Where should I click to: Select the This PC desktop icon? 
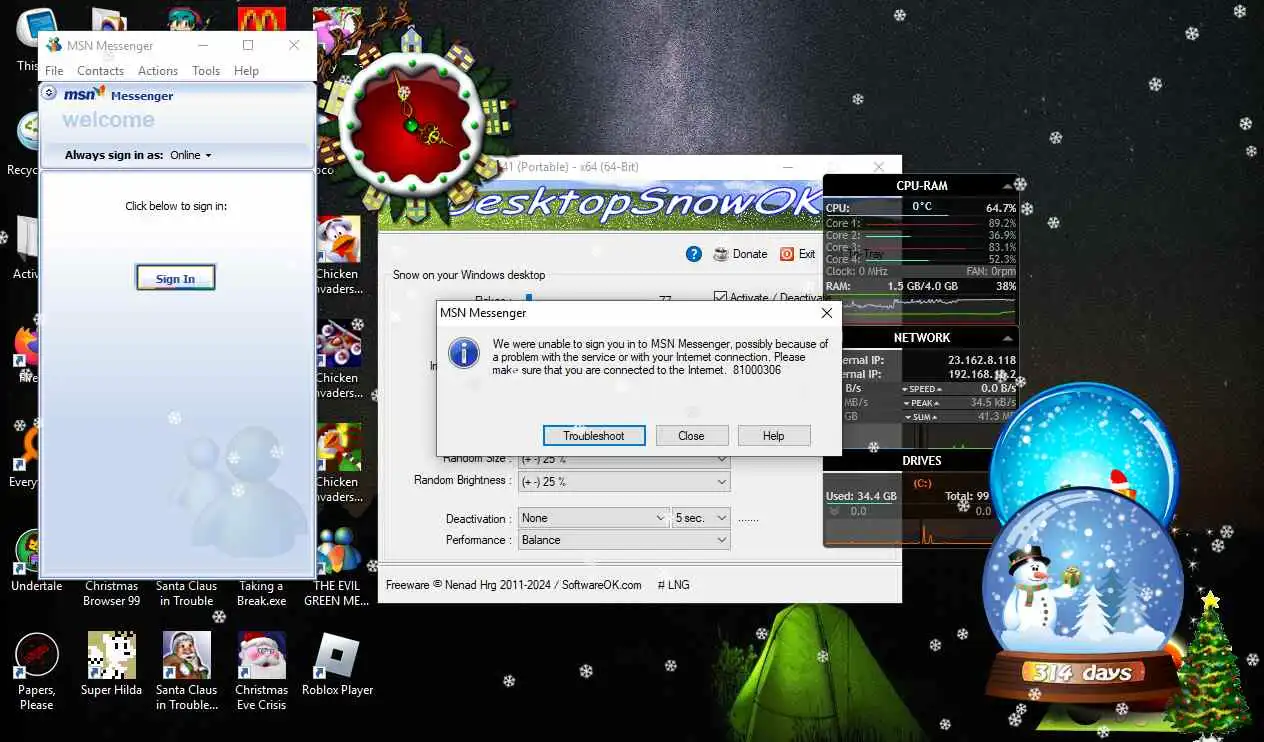(x=30, y=38)
